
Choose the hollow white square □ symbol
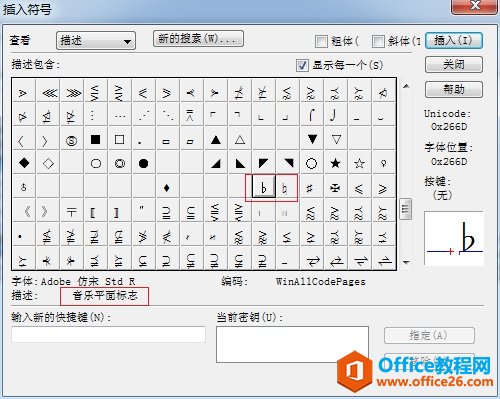(x=120, y=139)
